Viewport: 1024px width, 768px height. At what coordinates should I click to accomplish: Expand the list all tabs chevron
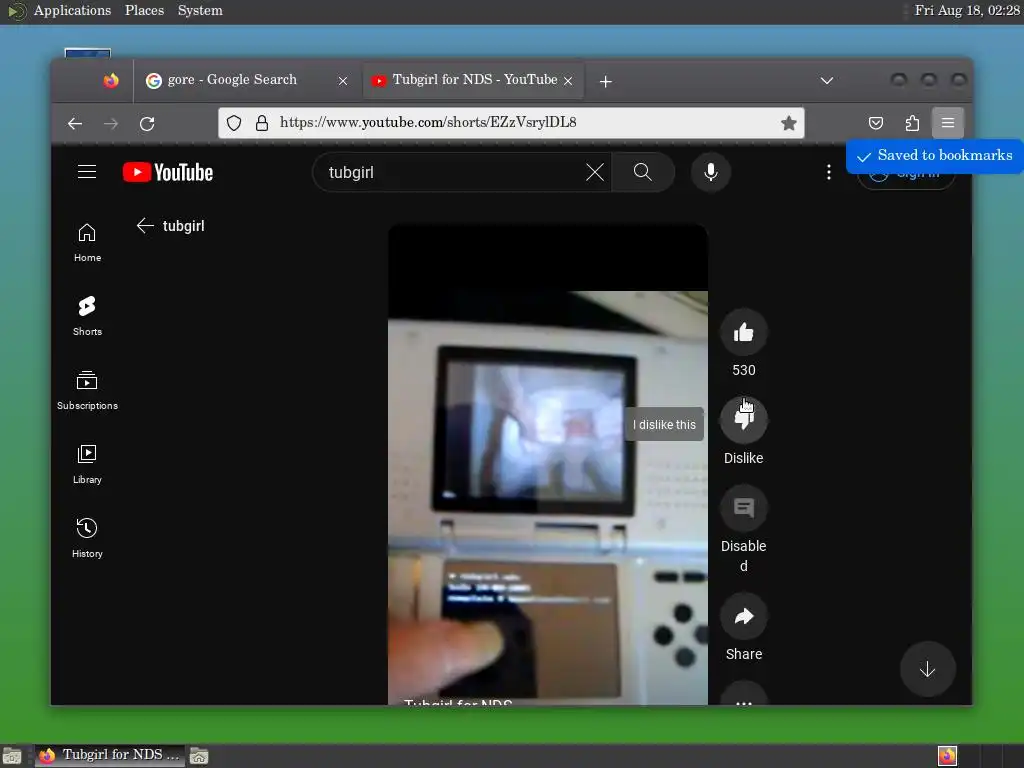point(827,80)
